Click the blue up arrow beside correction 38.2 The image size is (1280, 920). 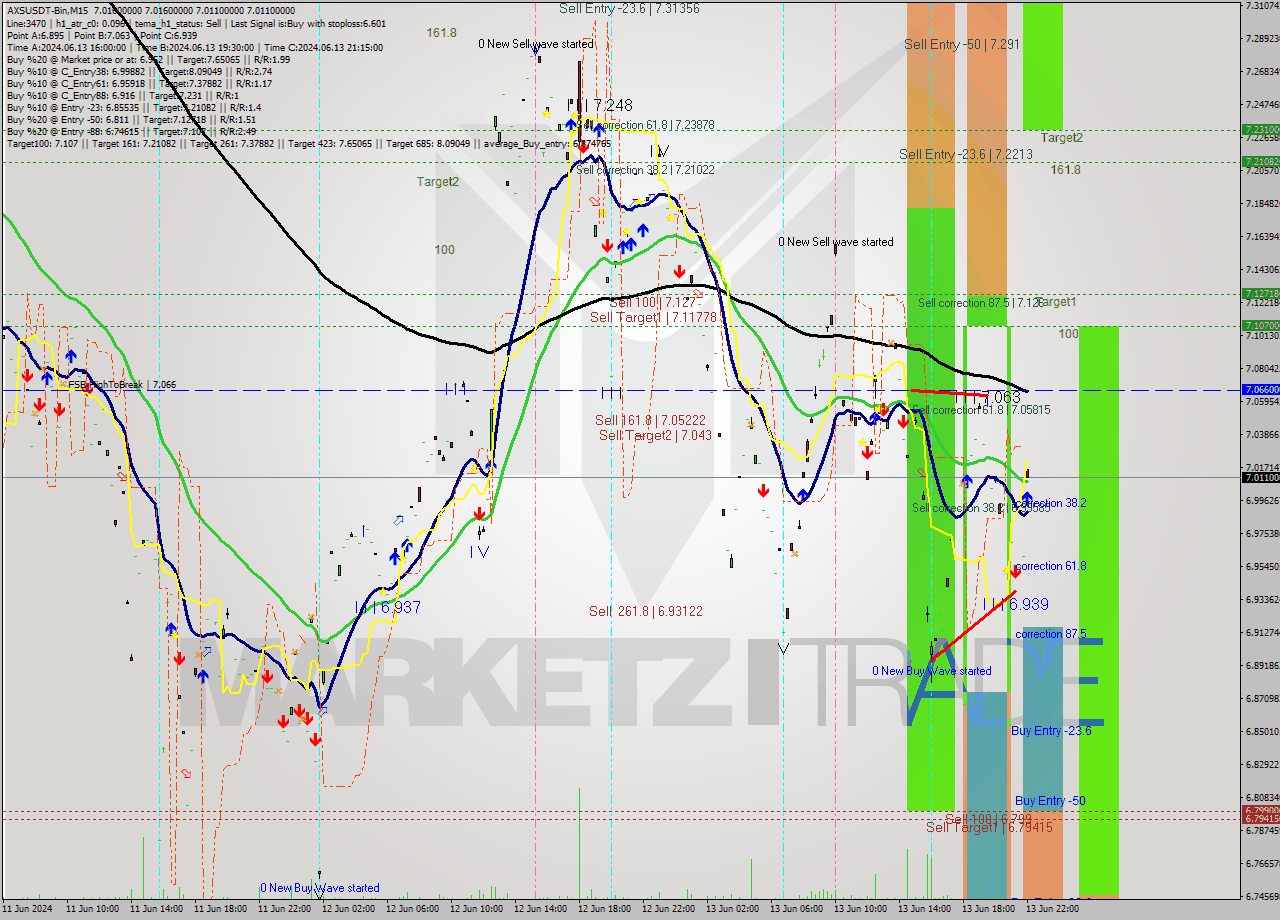click(1027, 498)
